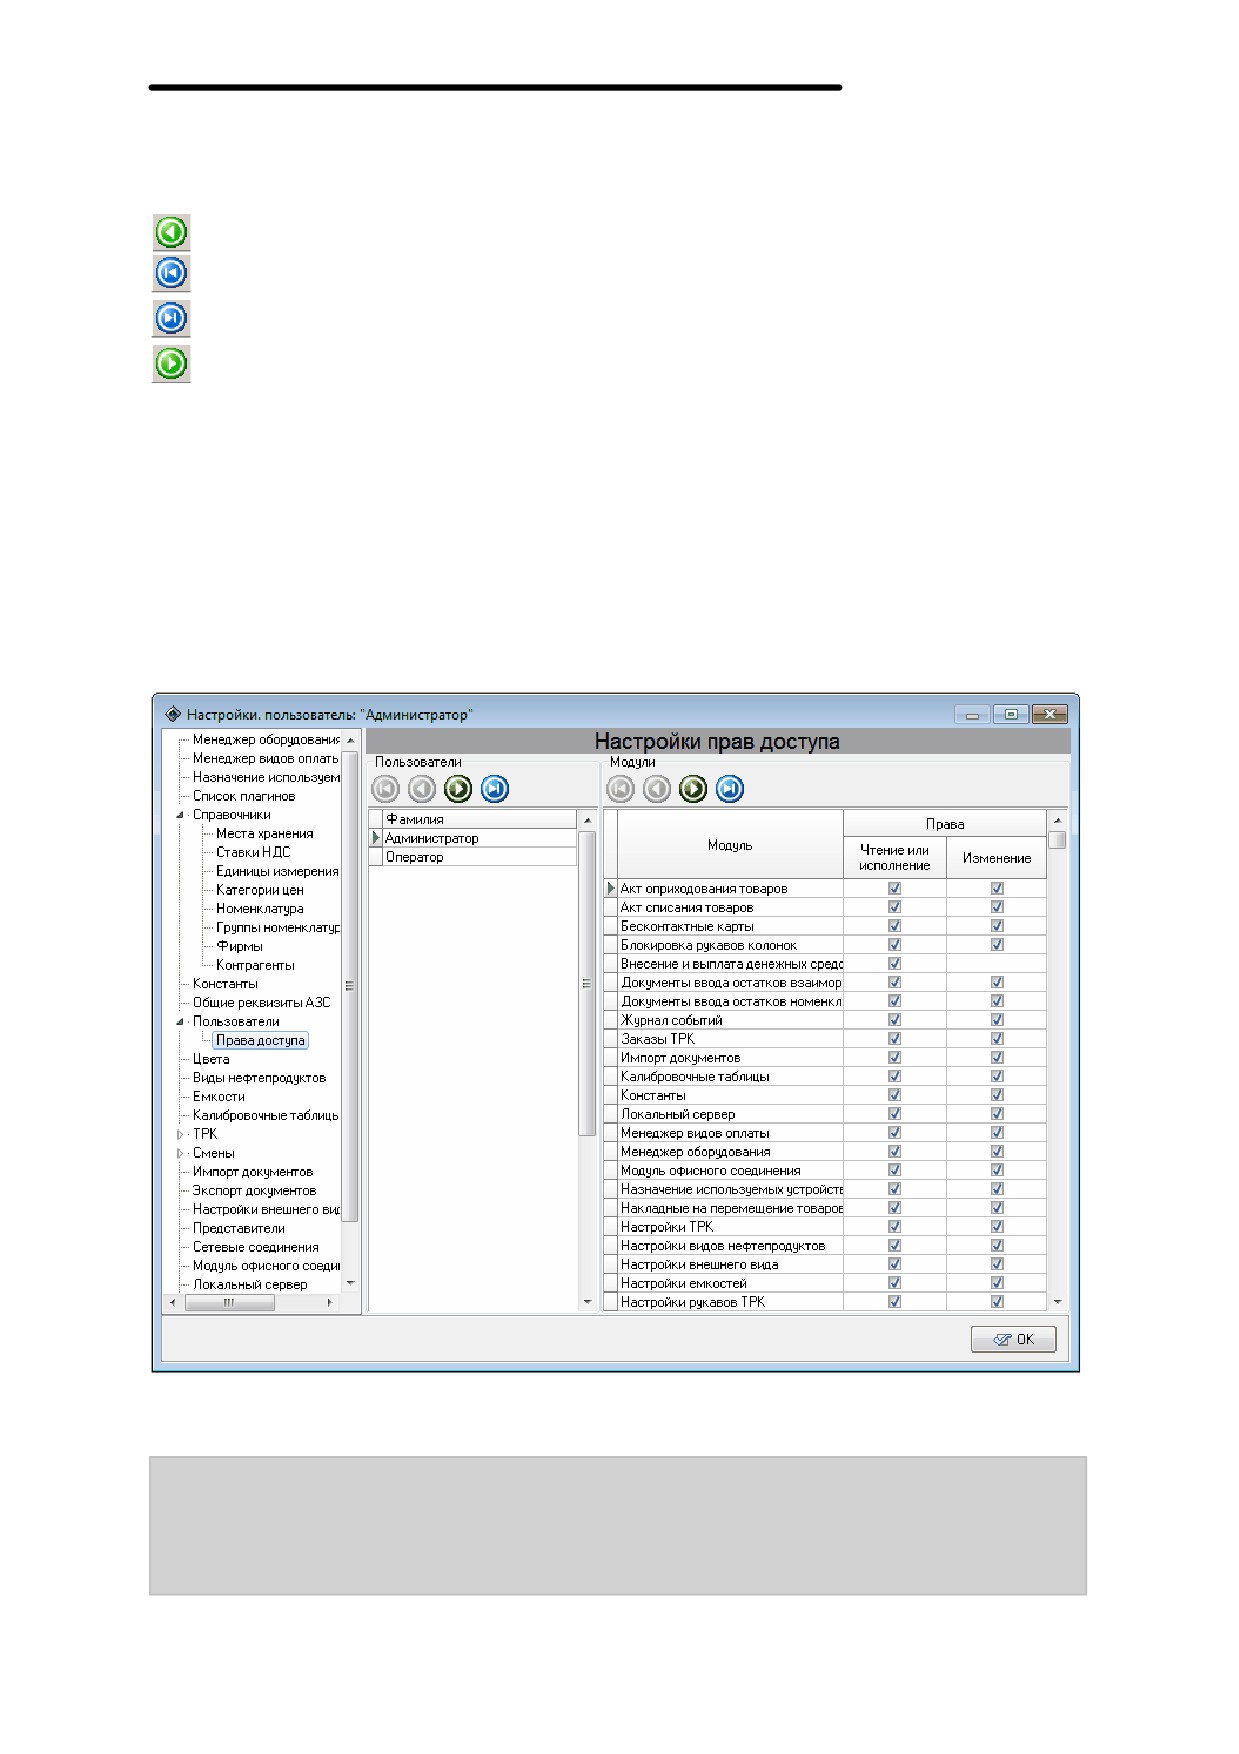The height and width of the screenshot is (1754, 1239).
Task: Open Константы in the settings tree
Action: tap(225, 983)
